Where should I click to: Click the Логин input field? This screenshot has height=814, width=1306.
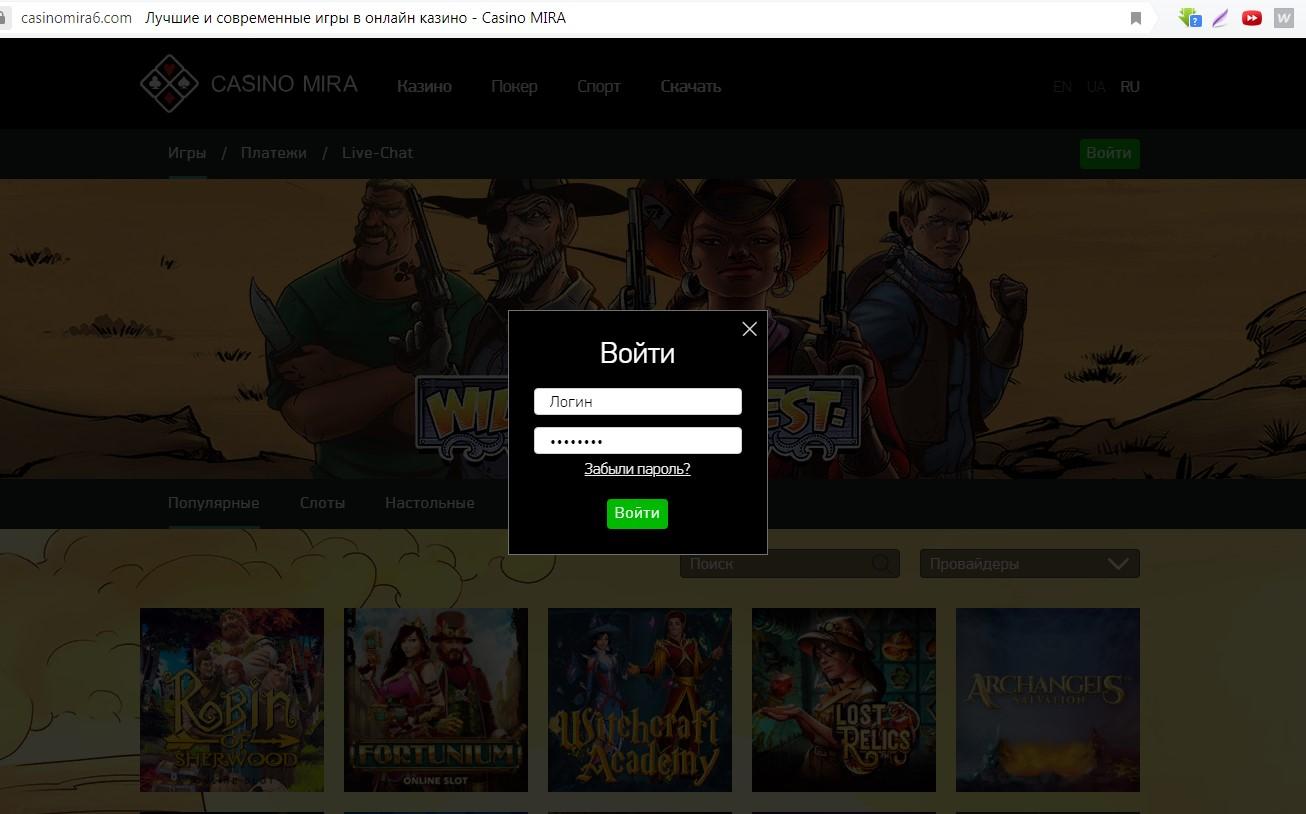[x=638, y=401]
